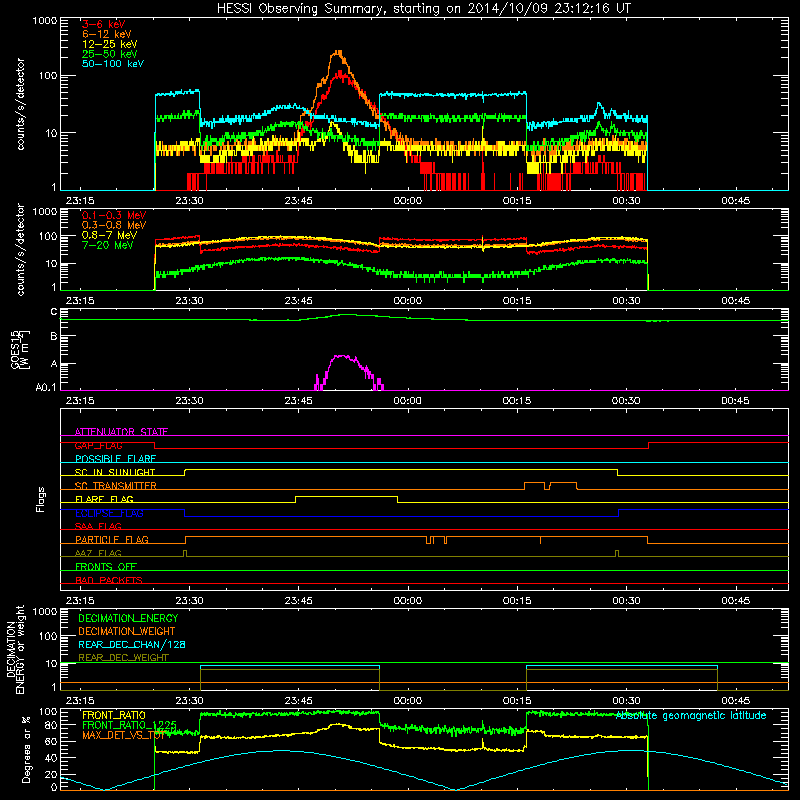This screenshot has height=800, width=800.
Task: Click the DECIMATION_WEIGHT legend label
Action: (x=127, y=631)
